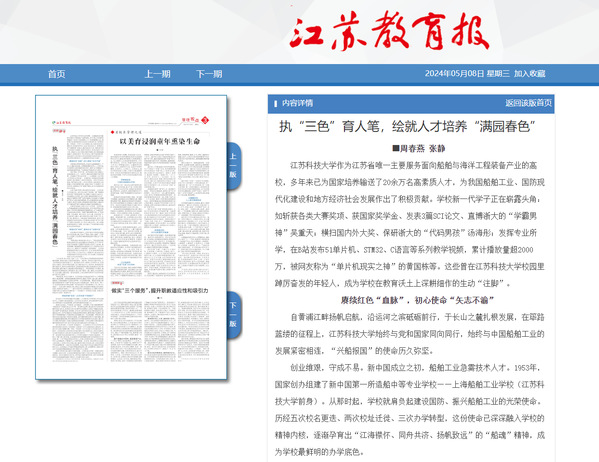599x462 pixels.
Task: Select the 上一版 side tab
Action: point(233,165)
